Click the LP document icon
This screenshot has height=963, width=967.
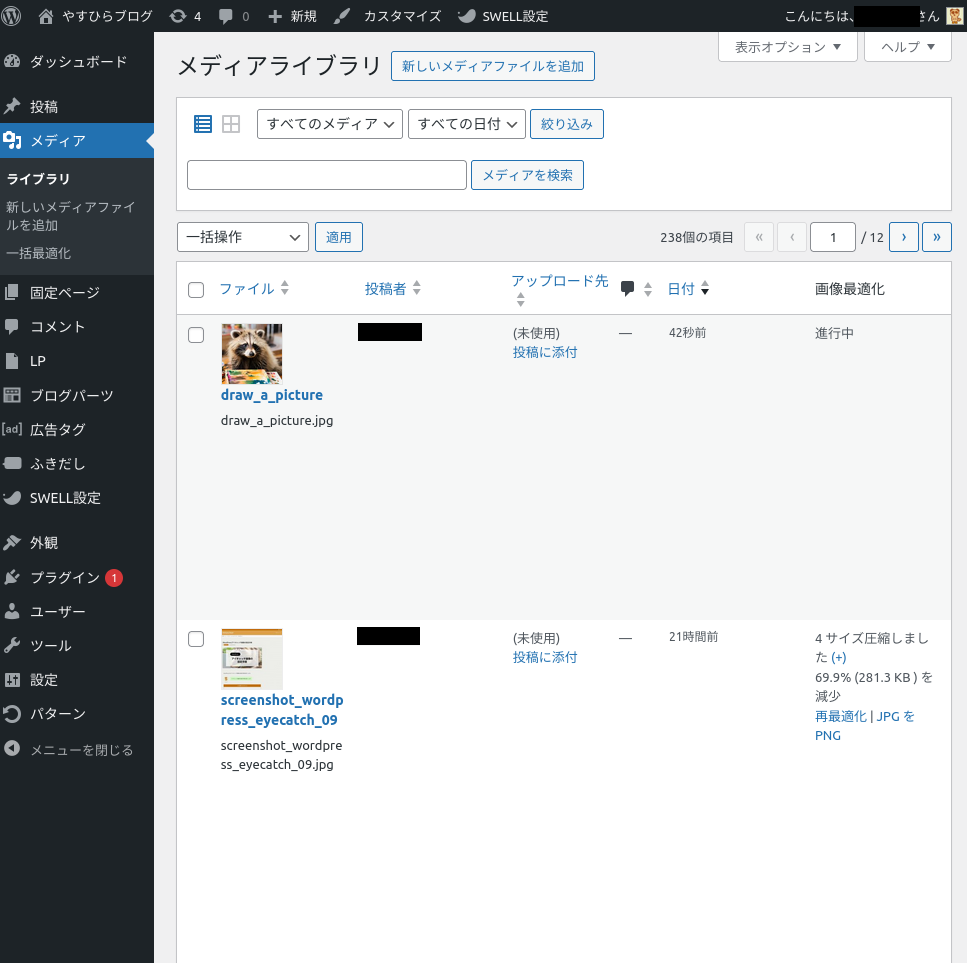pyautogui.click(x=12, y=361)
